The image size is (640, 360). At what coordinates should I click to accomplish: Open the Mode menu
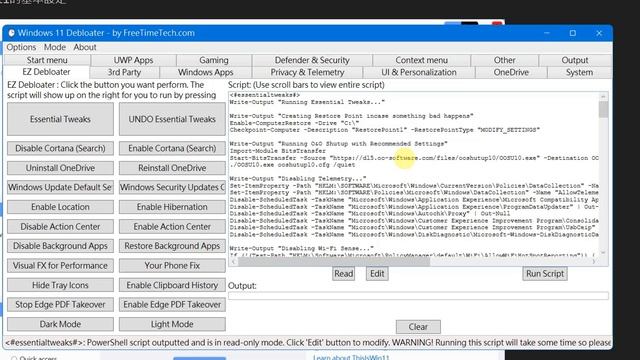click(55, 47)
